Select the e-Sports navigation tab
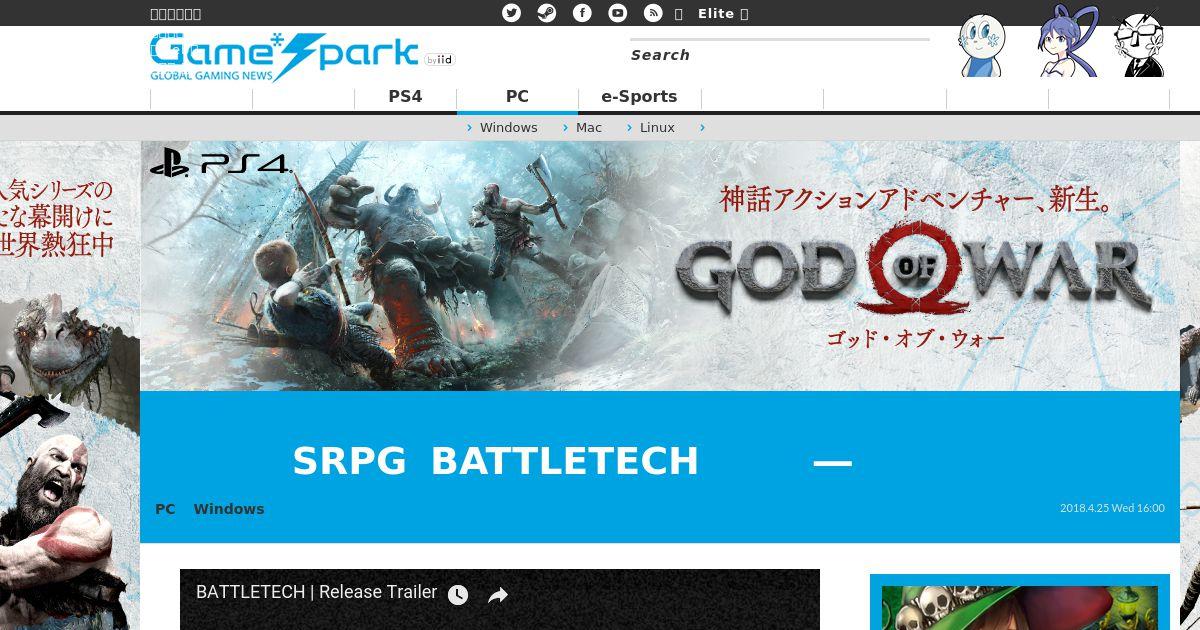Screen dimensions: 1200x630 tap(639, 97)
